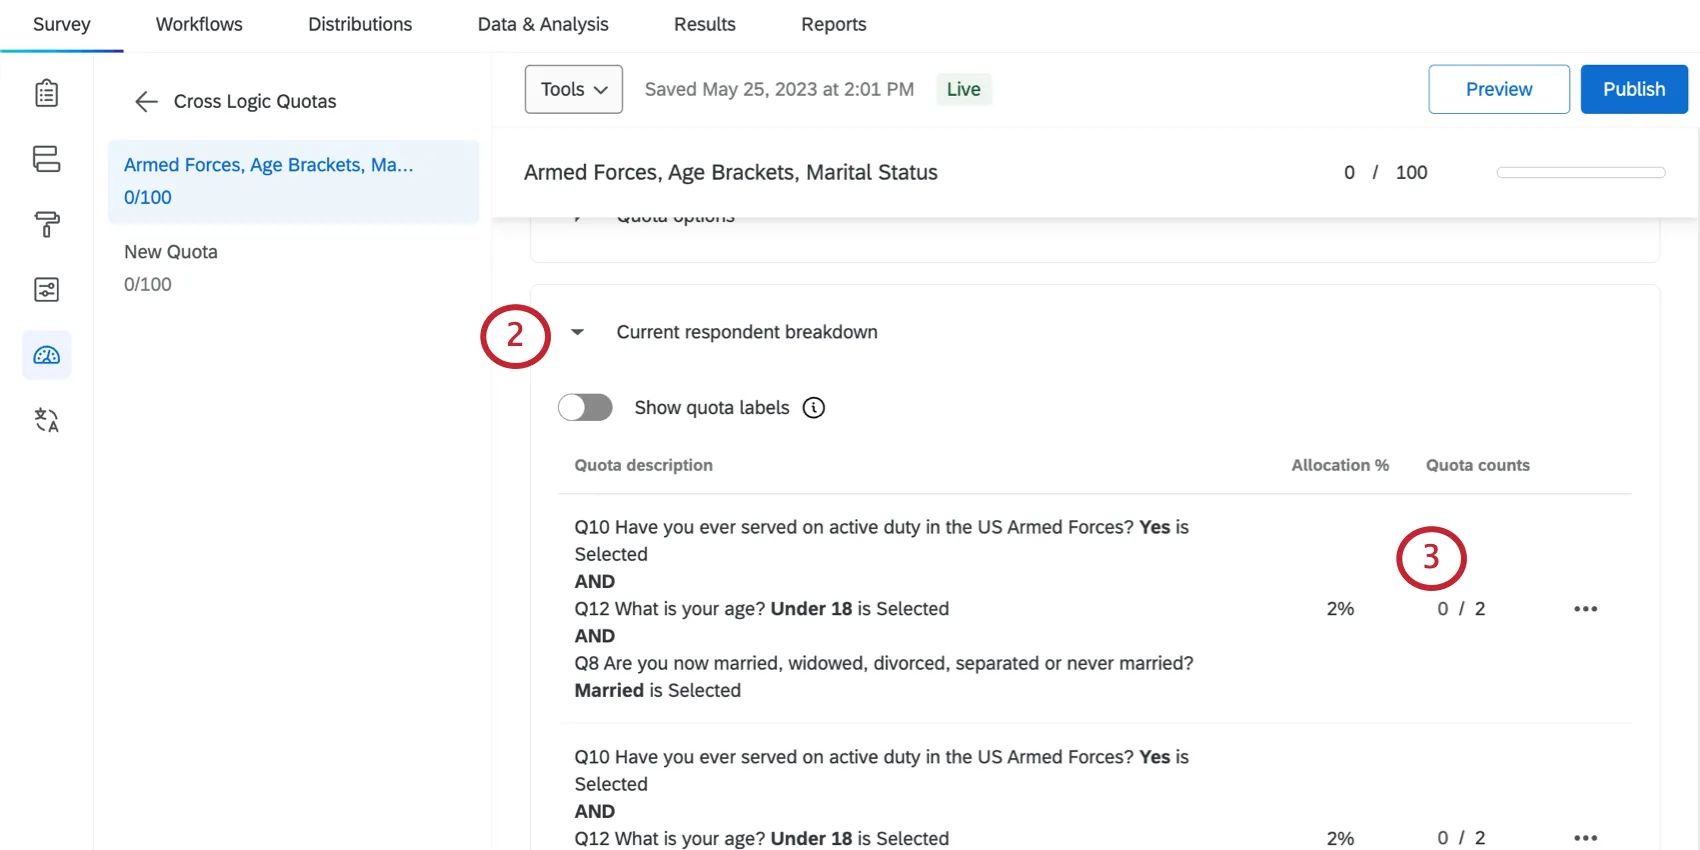Select the Survey Flow icon
1700x850 pixels.
tap(46, 159)
